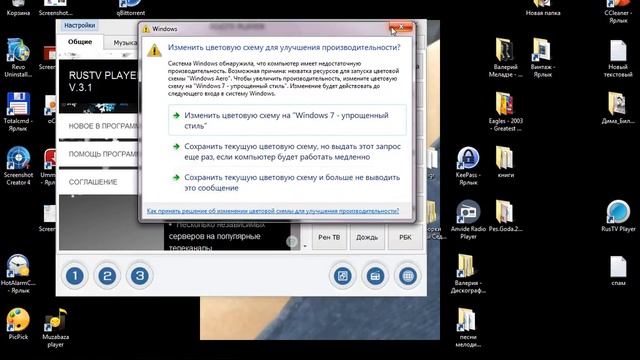Open СОГЛАШЕНИЕ section
Image resolution: width=640 pixels, height=360 pixels.
click(99, 182)
